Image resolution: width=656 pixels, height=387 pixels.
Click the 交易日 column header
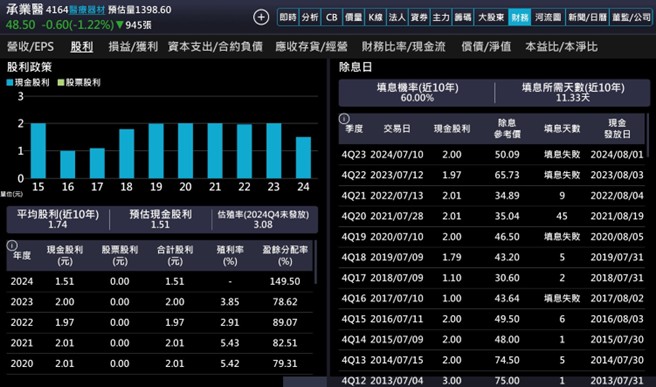(397, 128)
